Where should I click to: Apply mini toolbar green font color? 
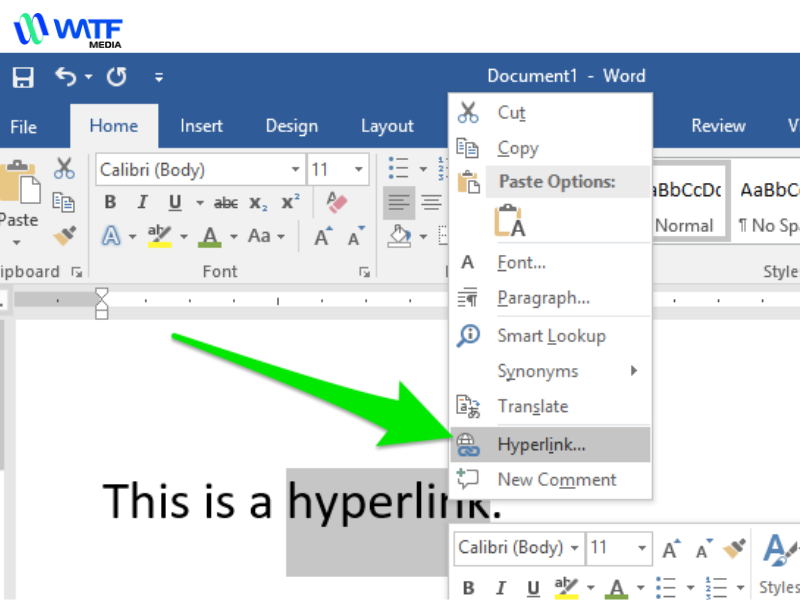[x=616, y=588]
